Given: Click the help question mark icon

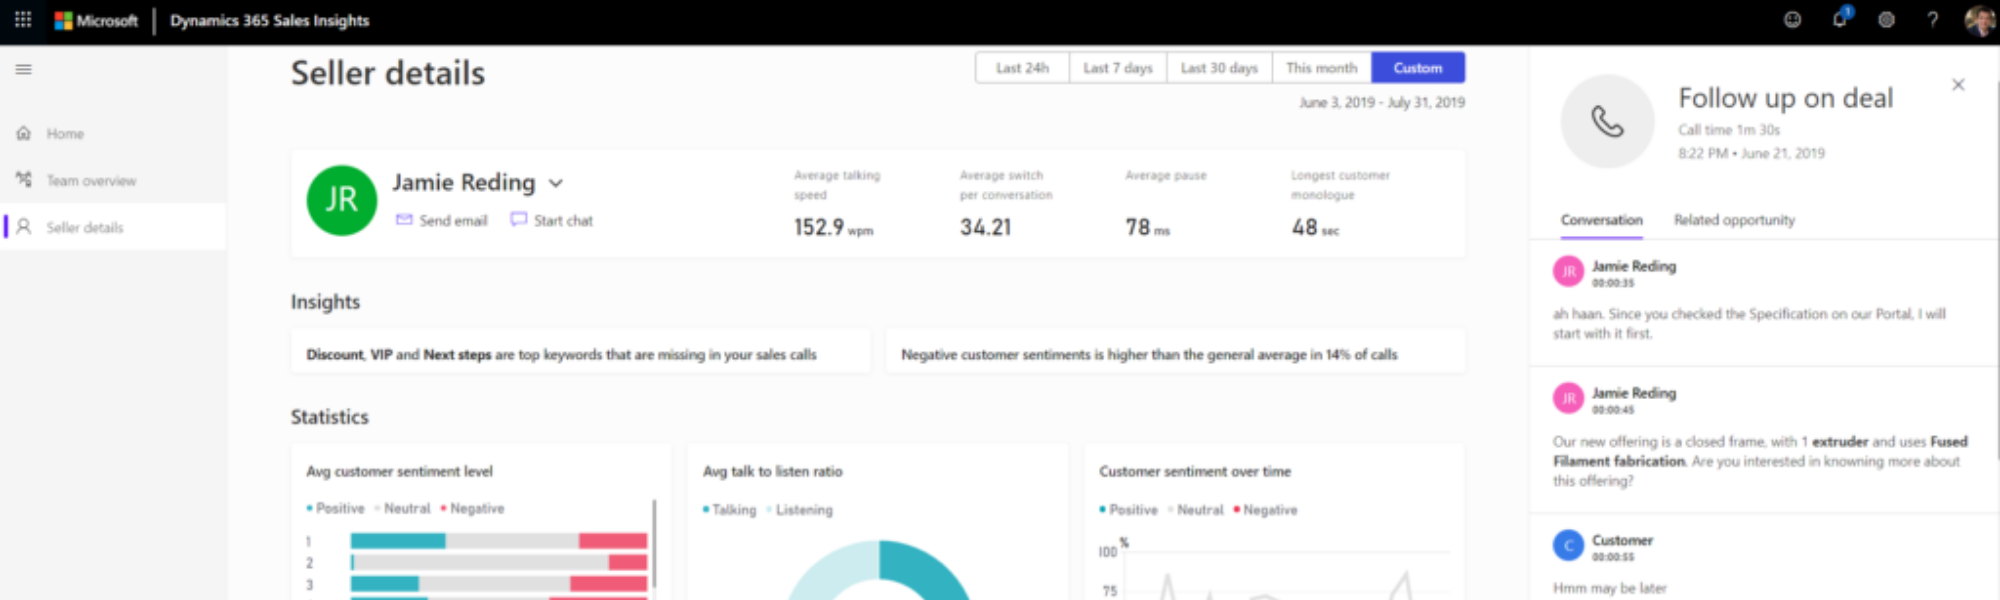Looking at the screenshot, I should (1932, 20).
